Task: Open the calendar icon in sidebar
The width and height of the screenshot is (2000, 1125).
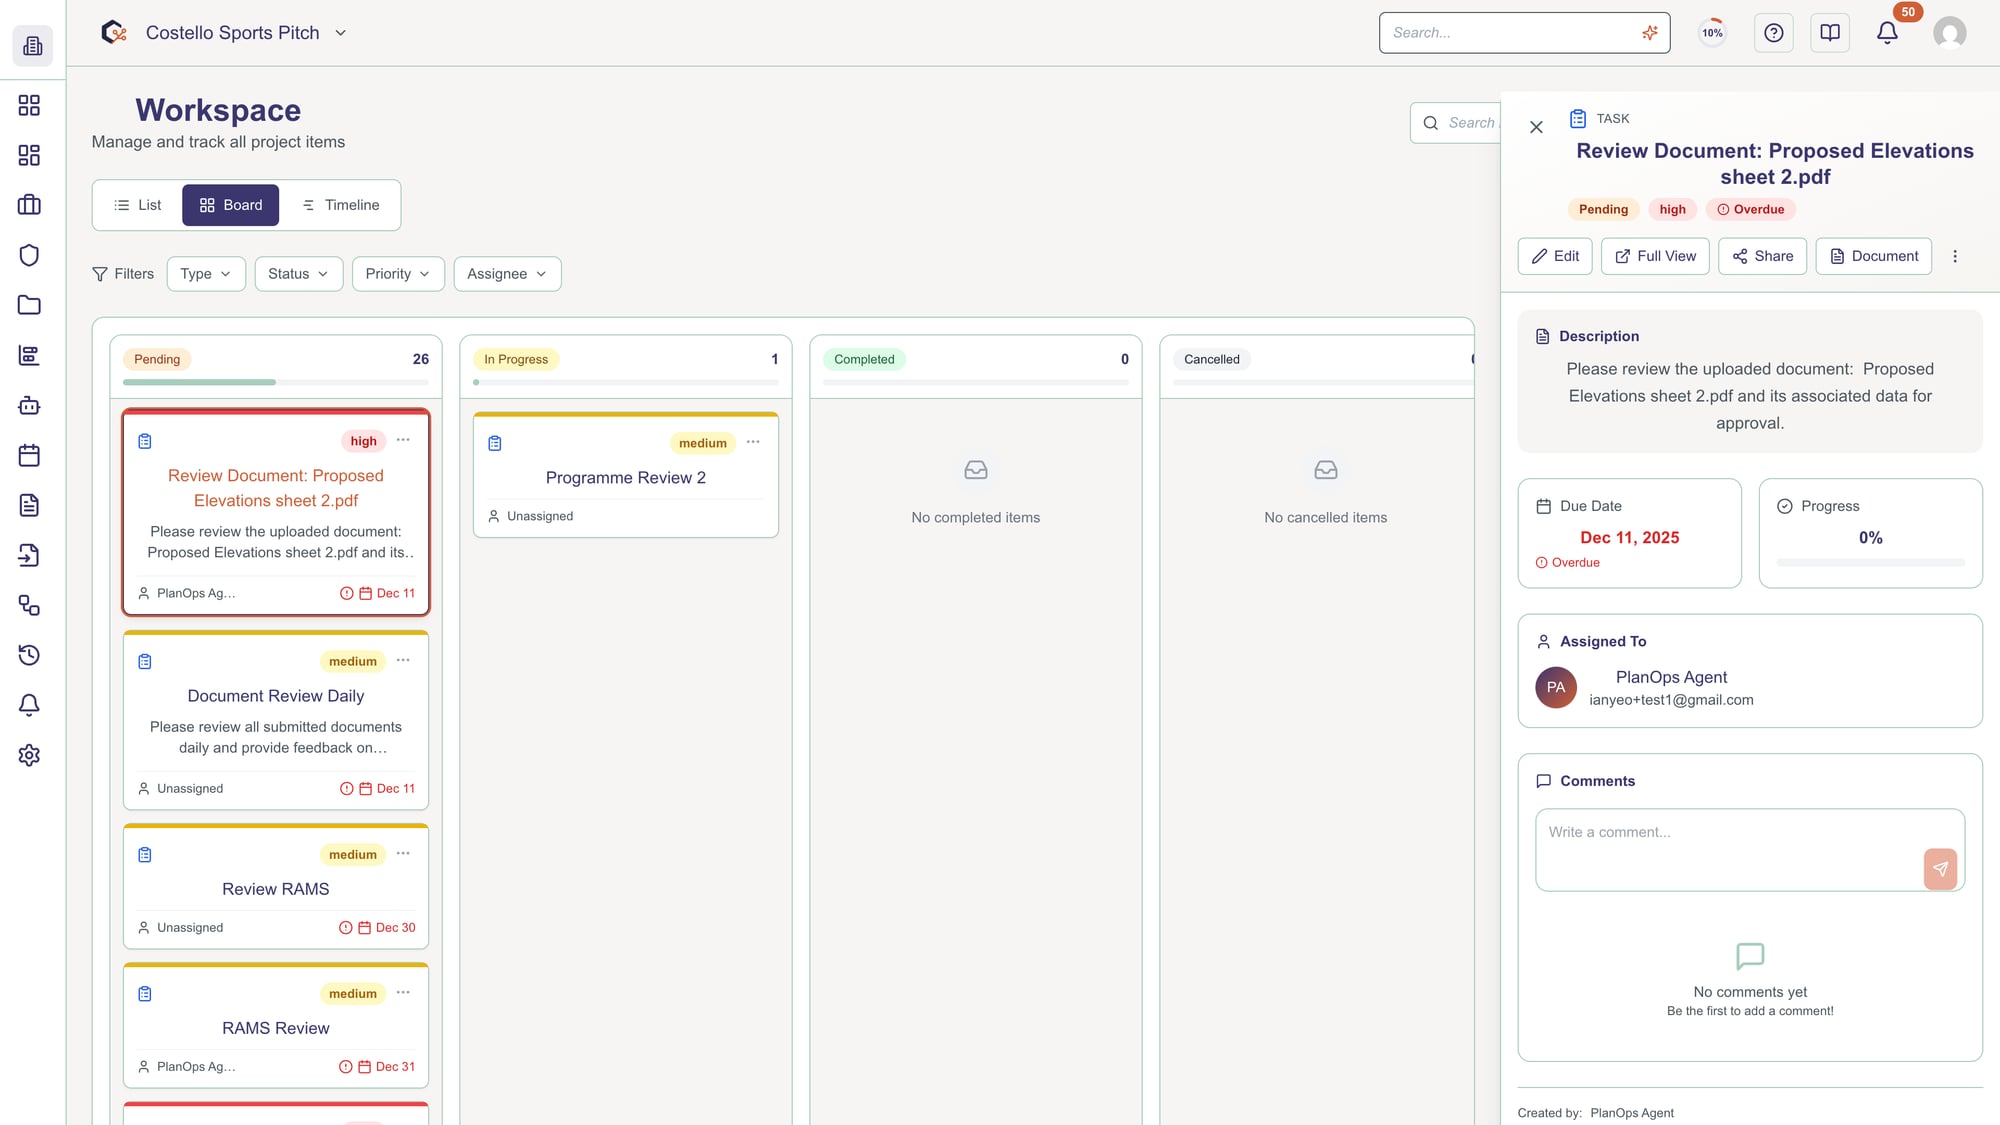Action: tap(29, 456)
